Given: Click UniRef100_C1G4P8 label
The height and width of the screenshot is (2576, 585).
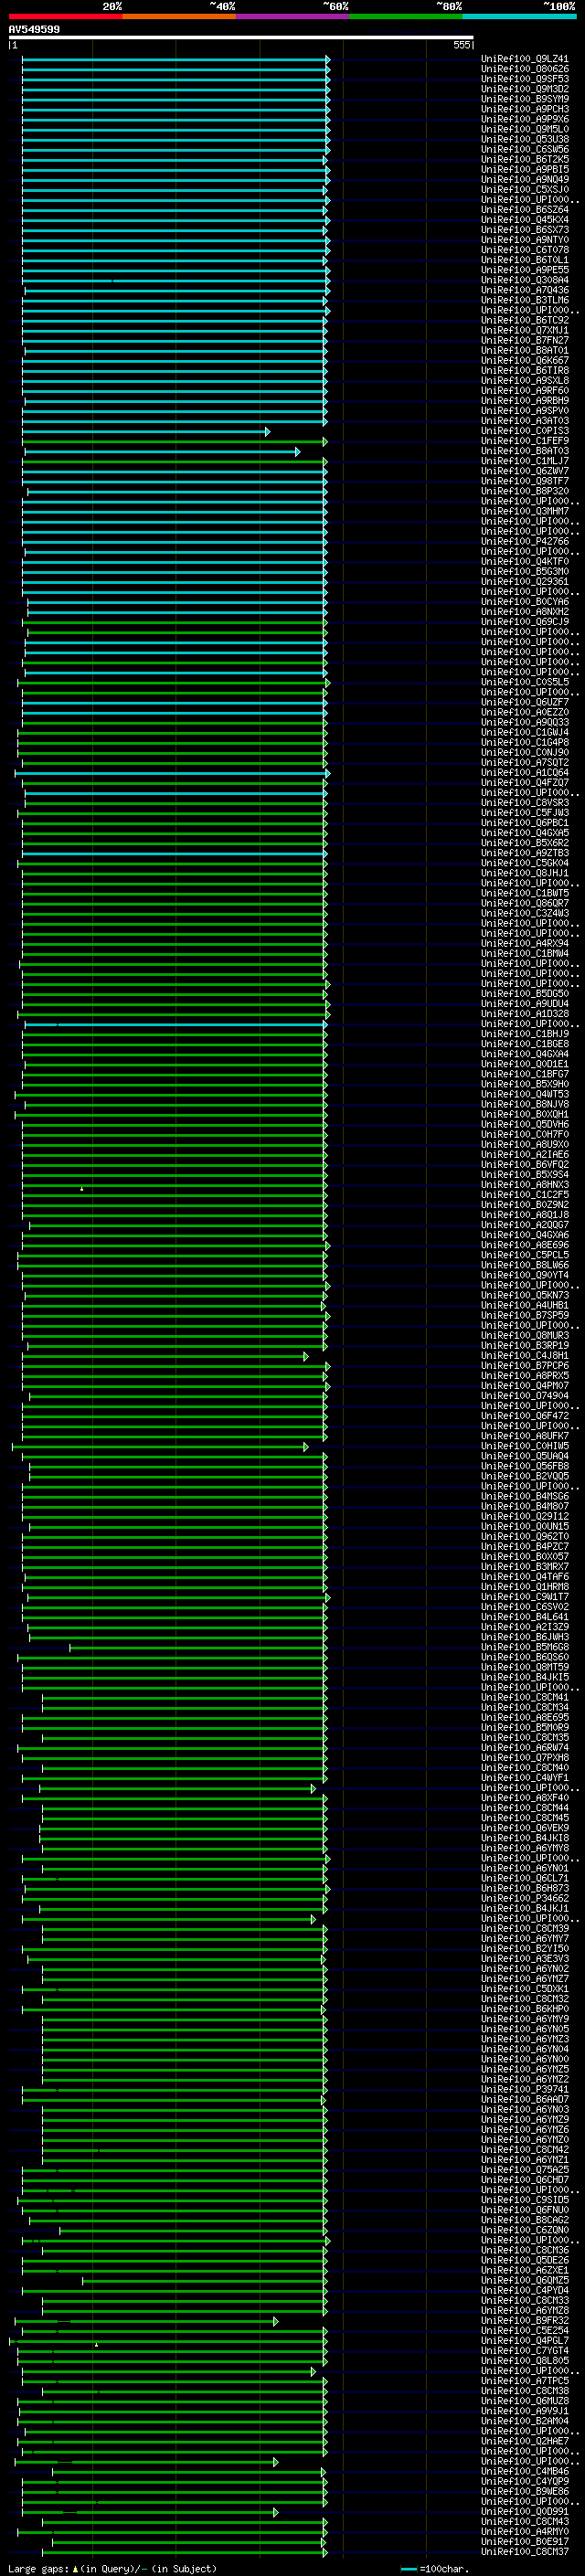Looking at the screenshot, I should click(525, 742).
